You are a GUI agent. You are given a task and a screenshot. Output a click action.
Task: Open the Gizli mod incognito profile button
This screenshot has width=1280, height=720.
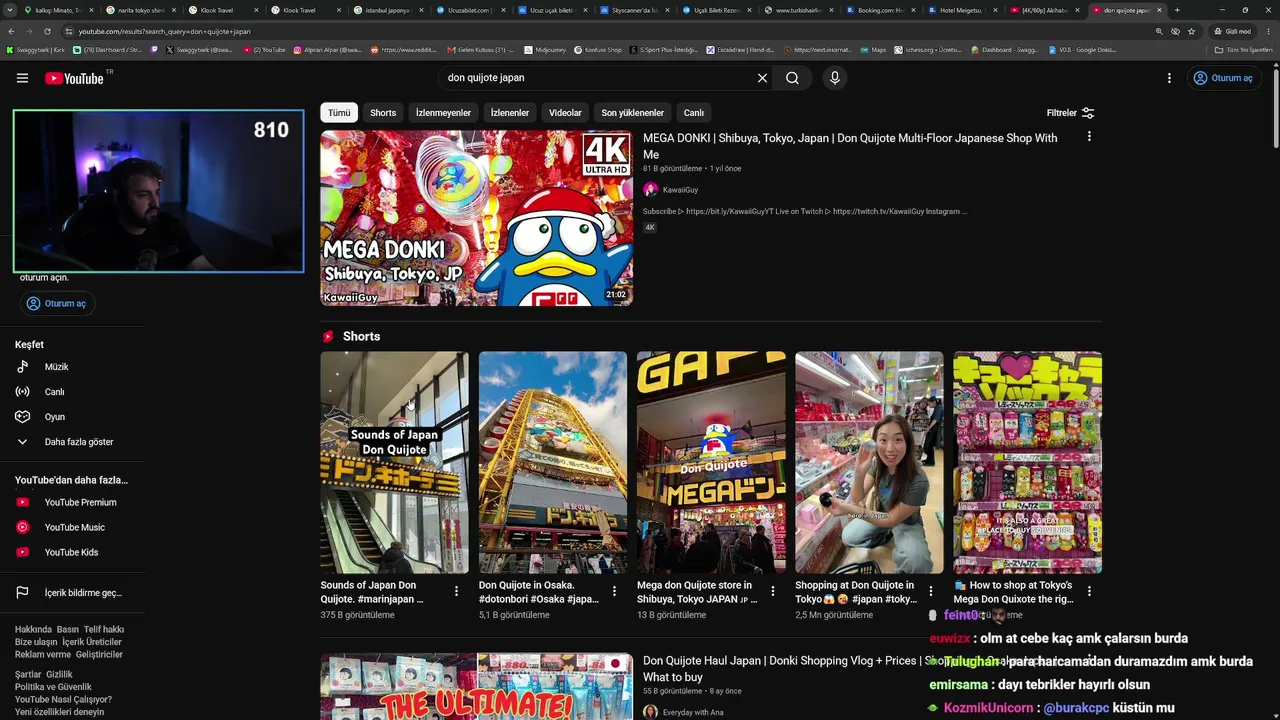(1231, 31)
